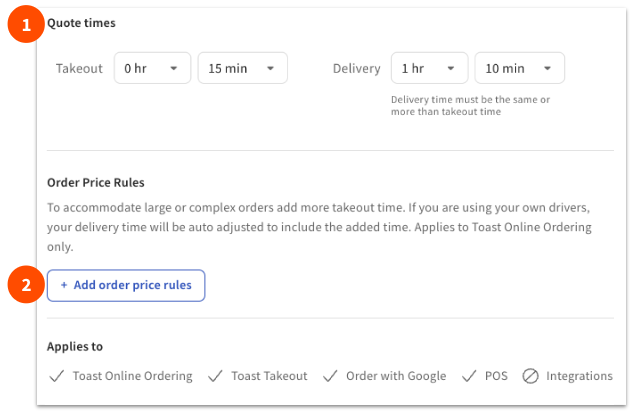Viewport: 633px width, 413px height.
Task: Click the blocked icon beside Integrations
Action: click(x=530, y=376)
